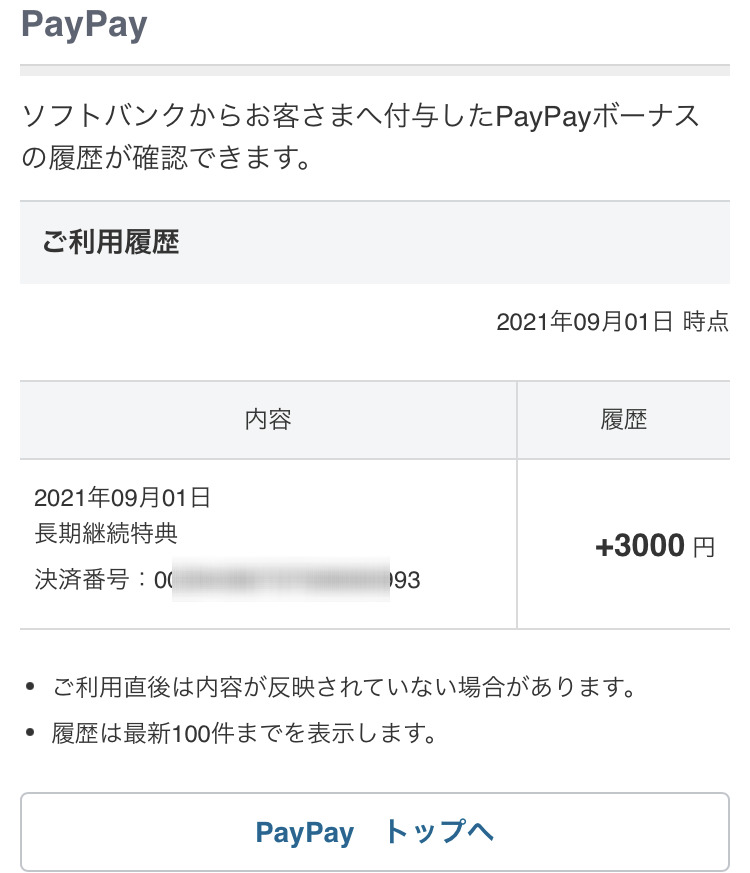This screenshot has width=750, height=873.
Task: Click the 決済番号 label
Action: pyautogui.click(x=84, y=580)
